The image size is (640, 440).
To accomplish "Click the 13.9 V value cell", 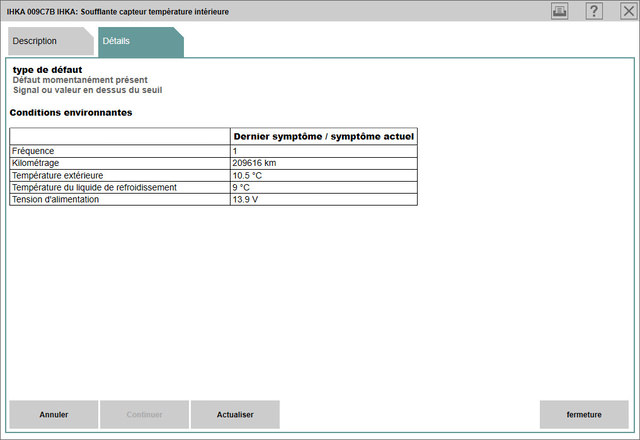I will (324, 199).
